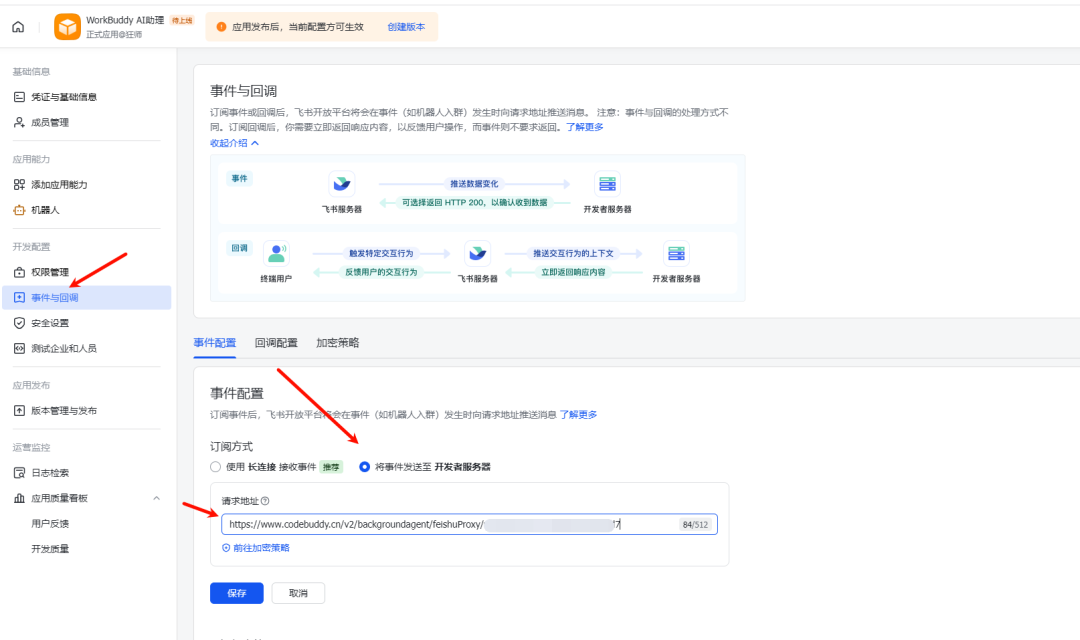Screen dimensions: 1080x640
Task: Collapse 应用质量看板 chevron
Action: click(156, 498)
